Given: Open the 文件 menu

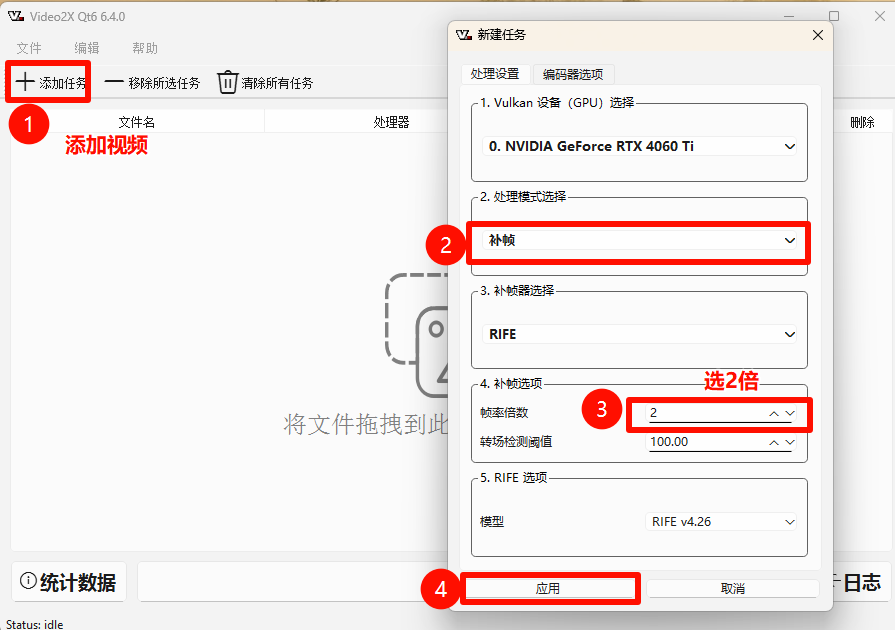Looking at the screenshot, I should tap(29, 49).
